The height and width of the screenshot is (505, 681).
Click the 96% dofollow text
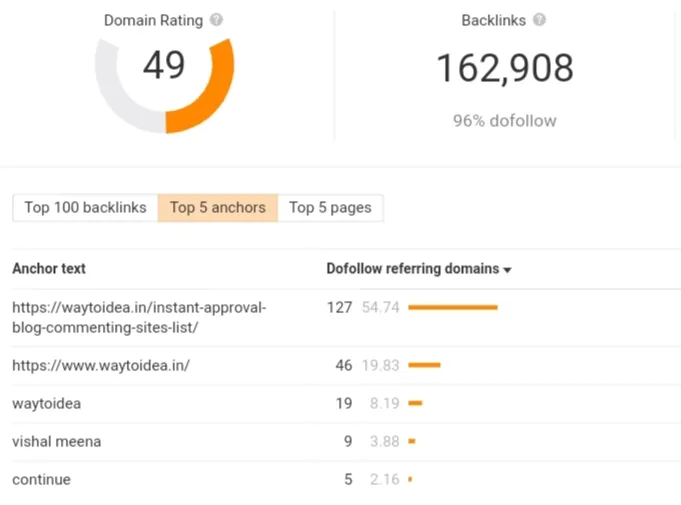[x=505, y=121]
